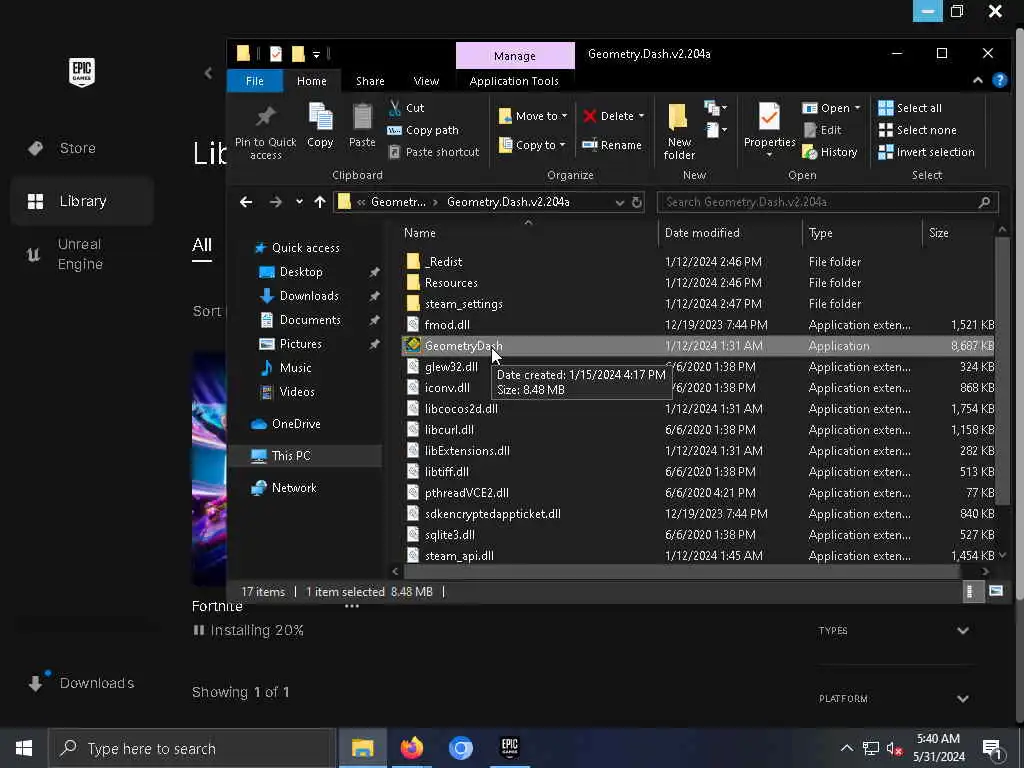
Task: Collapse the ribbon with the chevron
Action: click(978, 80)
